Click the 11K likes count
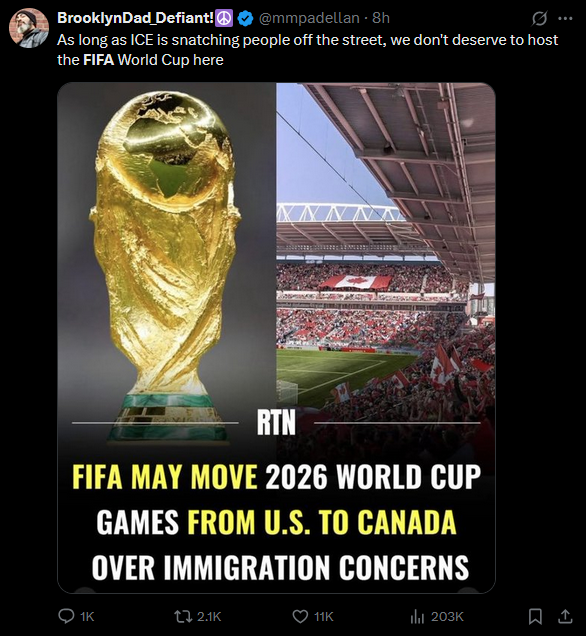The width and height of the screenshot is (586, 636). pyautogui.click(x=324, y=617)
